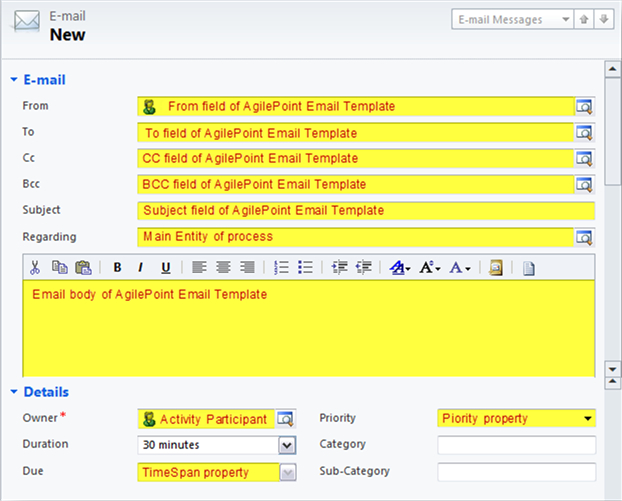Open the Duration dropdown list
Viewport: 622px width, 501px height.
287,445
